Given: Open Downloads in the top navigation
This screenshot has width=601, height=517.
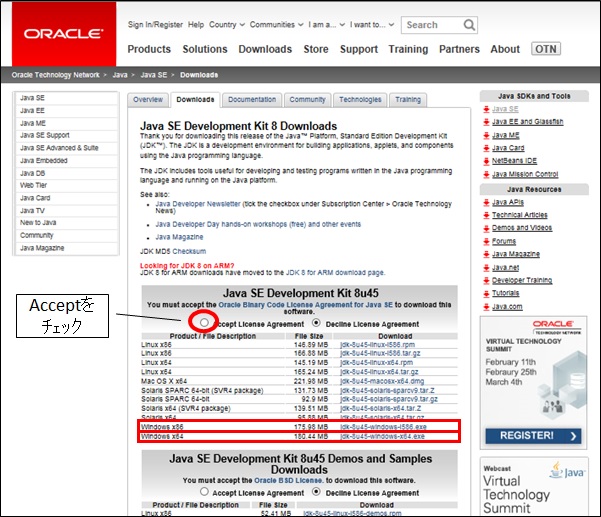Looking at the screenshot, I should (265, 49).
